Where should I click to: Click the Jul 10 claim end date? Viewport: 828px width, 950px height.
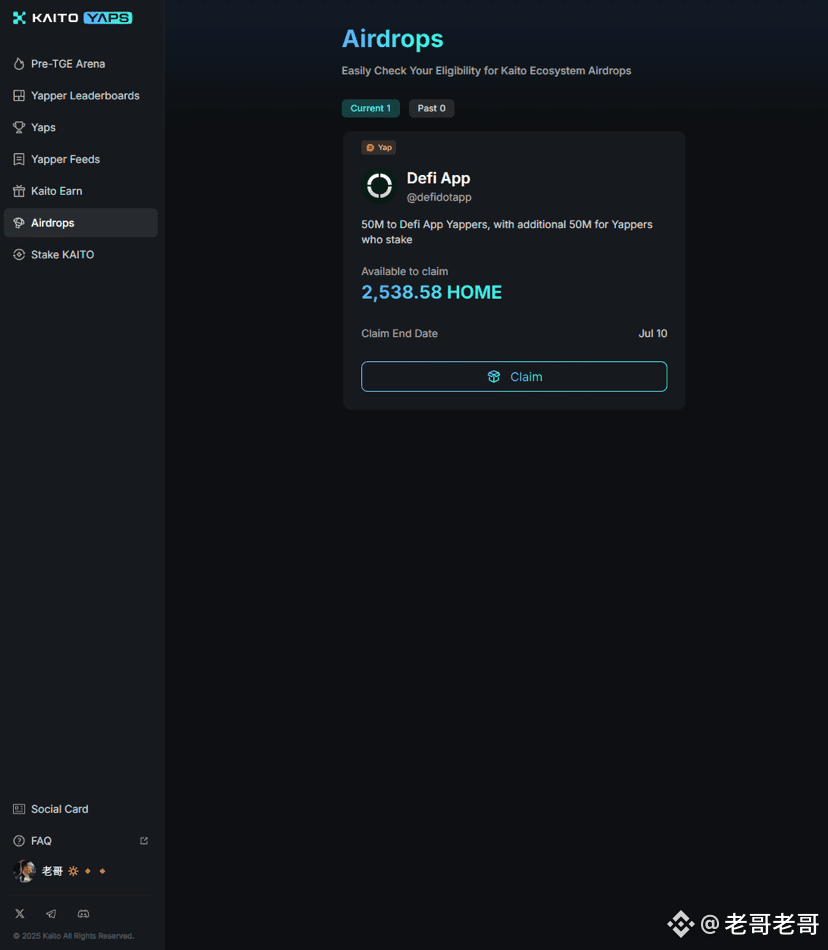(652, 334)
